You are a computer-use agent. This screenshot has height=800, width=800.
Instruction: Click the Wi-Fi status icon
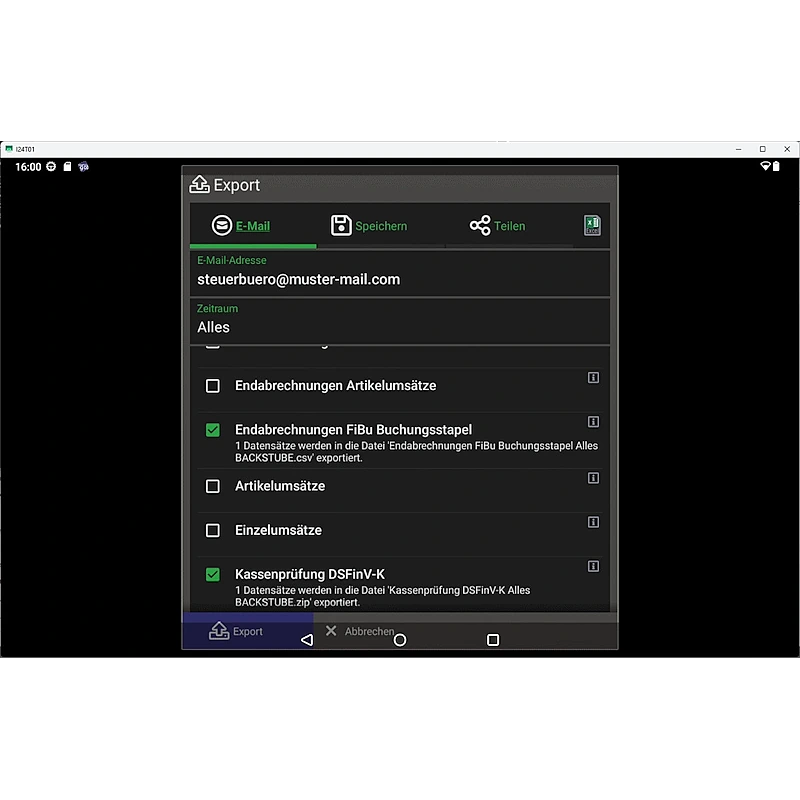[765, 166]
